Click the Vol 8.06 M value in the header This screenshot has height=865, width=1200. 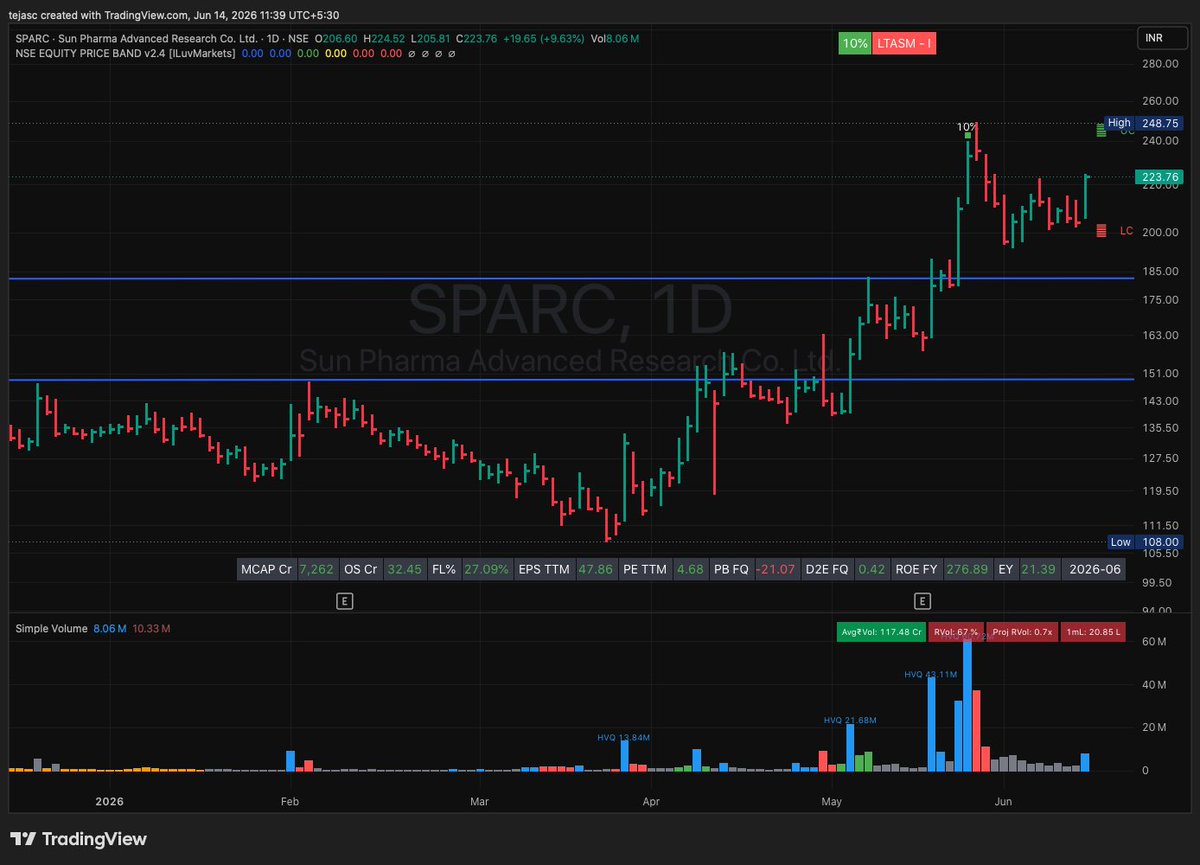point(614,38)
